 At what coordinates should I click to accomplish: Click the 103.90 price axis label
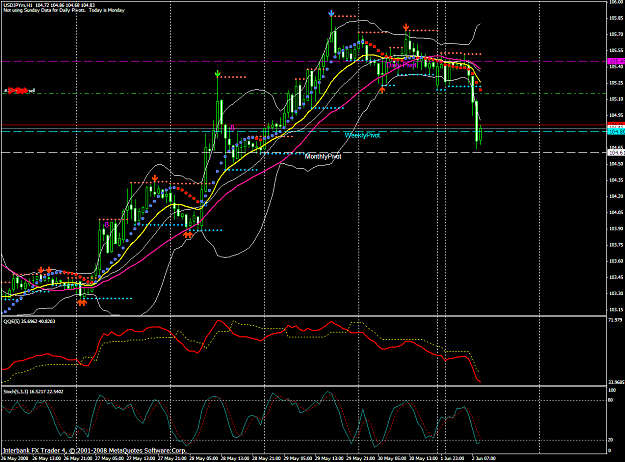616,228
